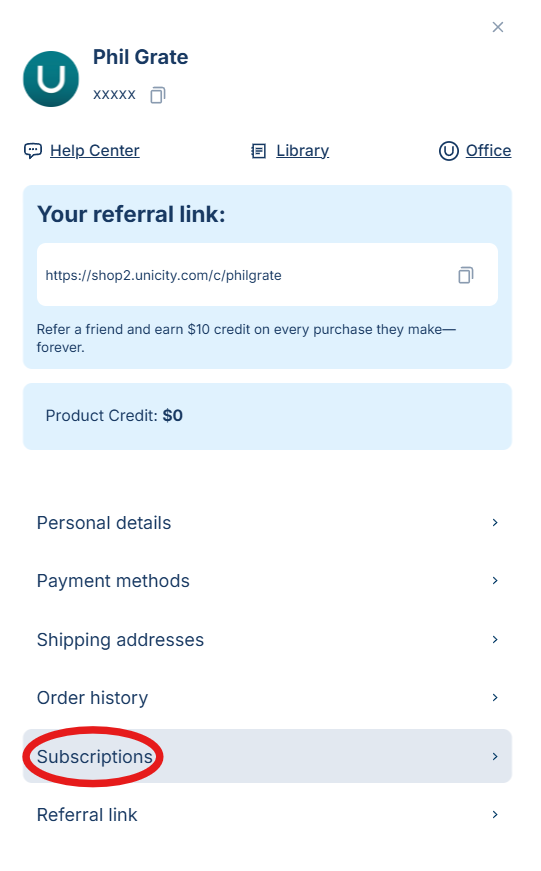Image resolution: width=541 pixels, height=871 pixels.
Task: Close the account panel with the X icon
Action: [498, 27]
